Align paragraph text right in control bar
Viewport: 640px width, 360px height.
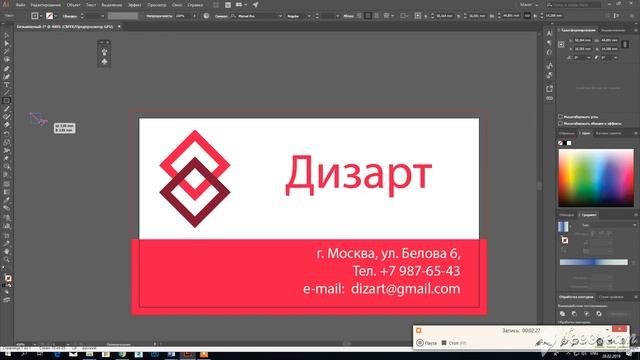coord(376,16)
